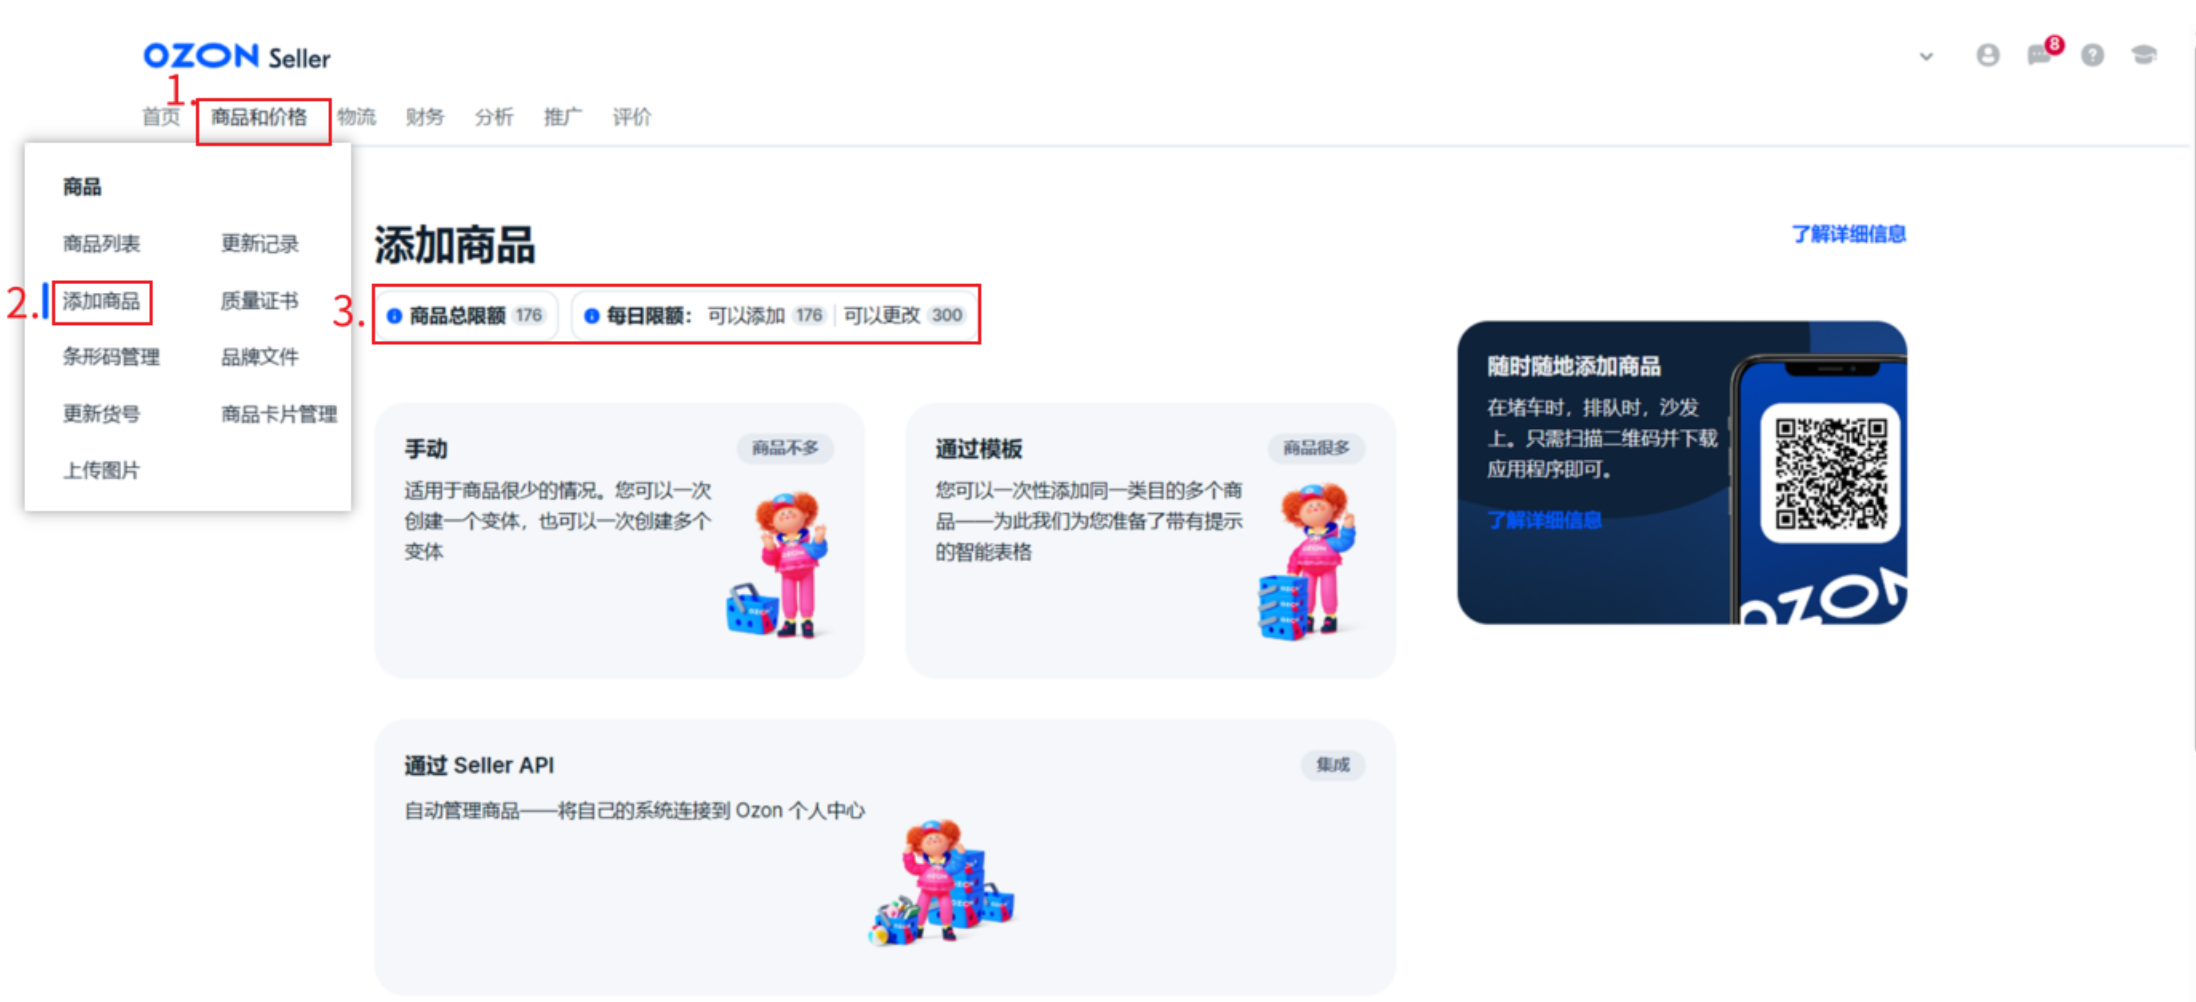This screenshot has width=2196, height=1002.
Task: Click the 商品总限额 176 limit chip
Action: 467,316
